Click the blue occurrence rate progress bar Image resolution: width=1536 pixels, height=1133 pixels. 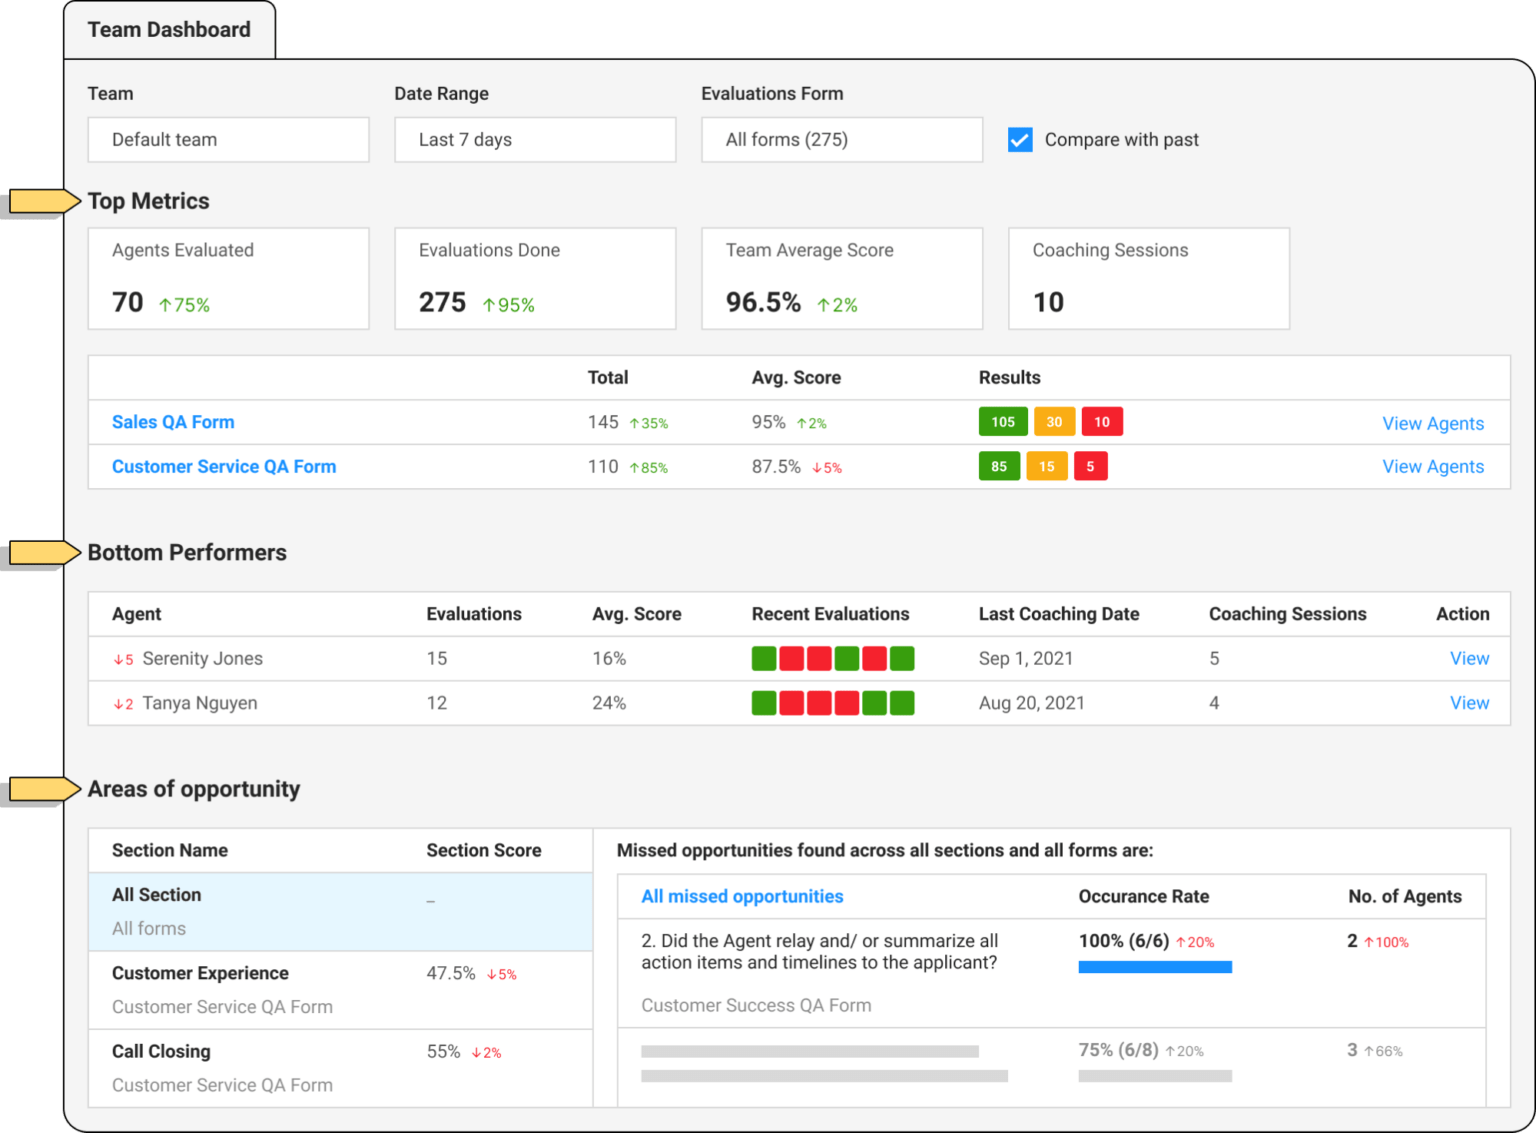(1154, 966)
